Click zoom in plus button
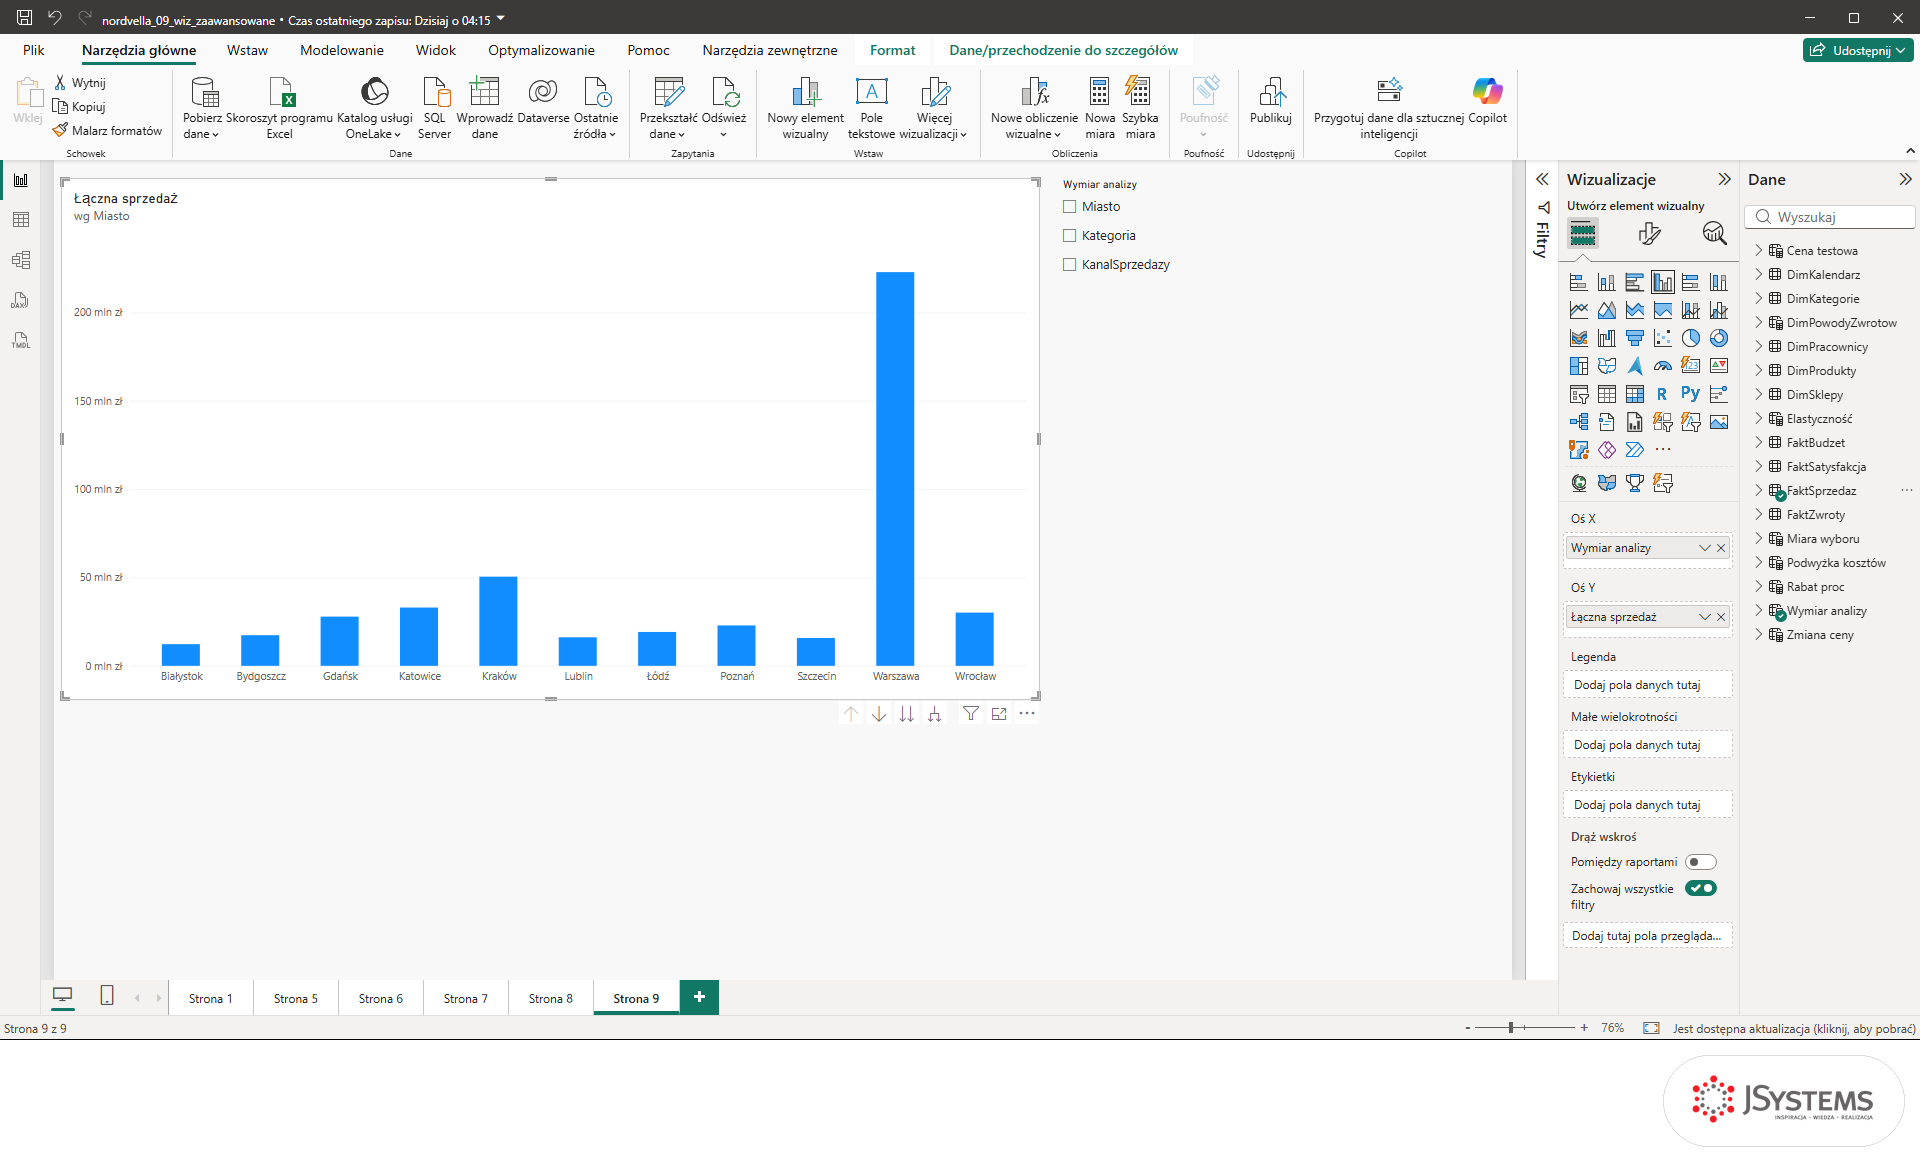The image size is (1920, 1162). tap(1584, 1028)
